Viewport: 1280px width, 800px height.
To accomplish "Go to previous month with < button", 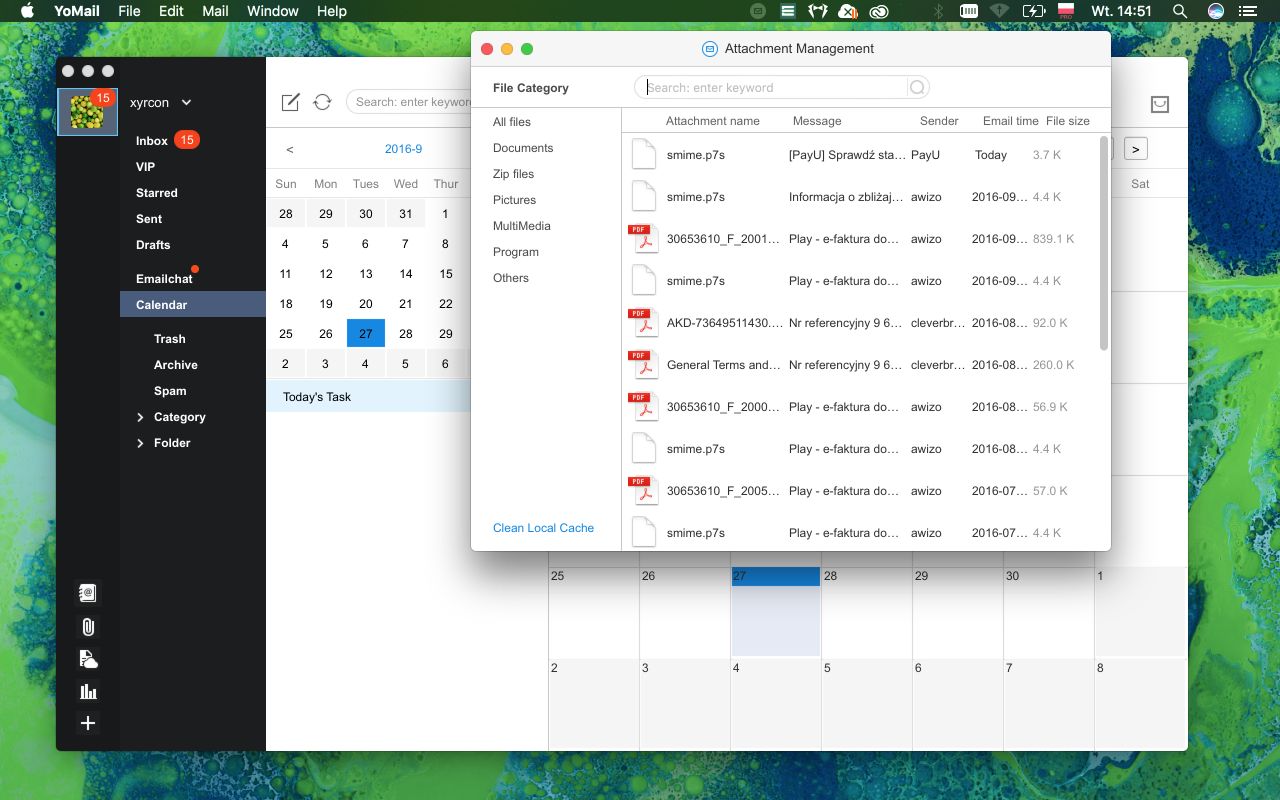I will [x=290, y=149].
